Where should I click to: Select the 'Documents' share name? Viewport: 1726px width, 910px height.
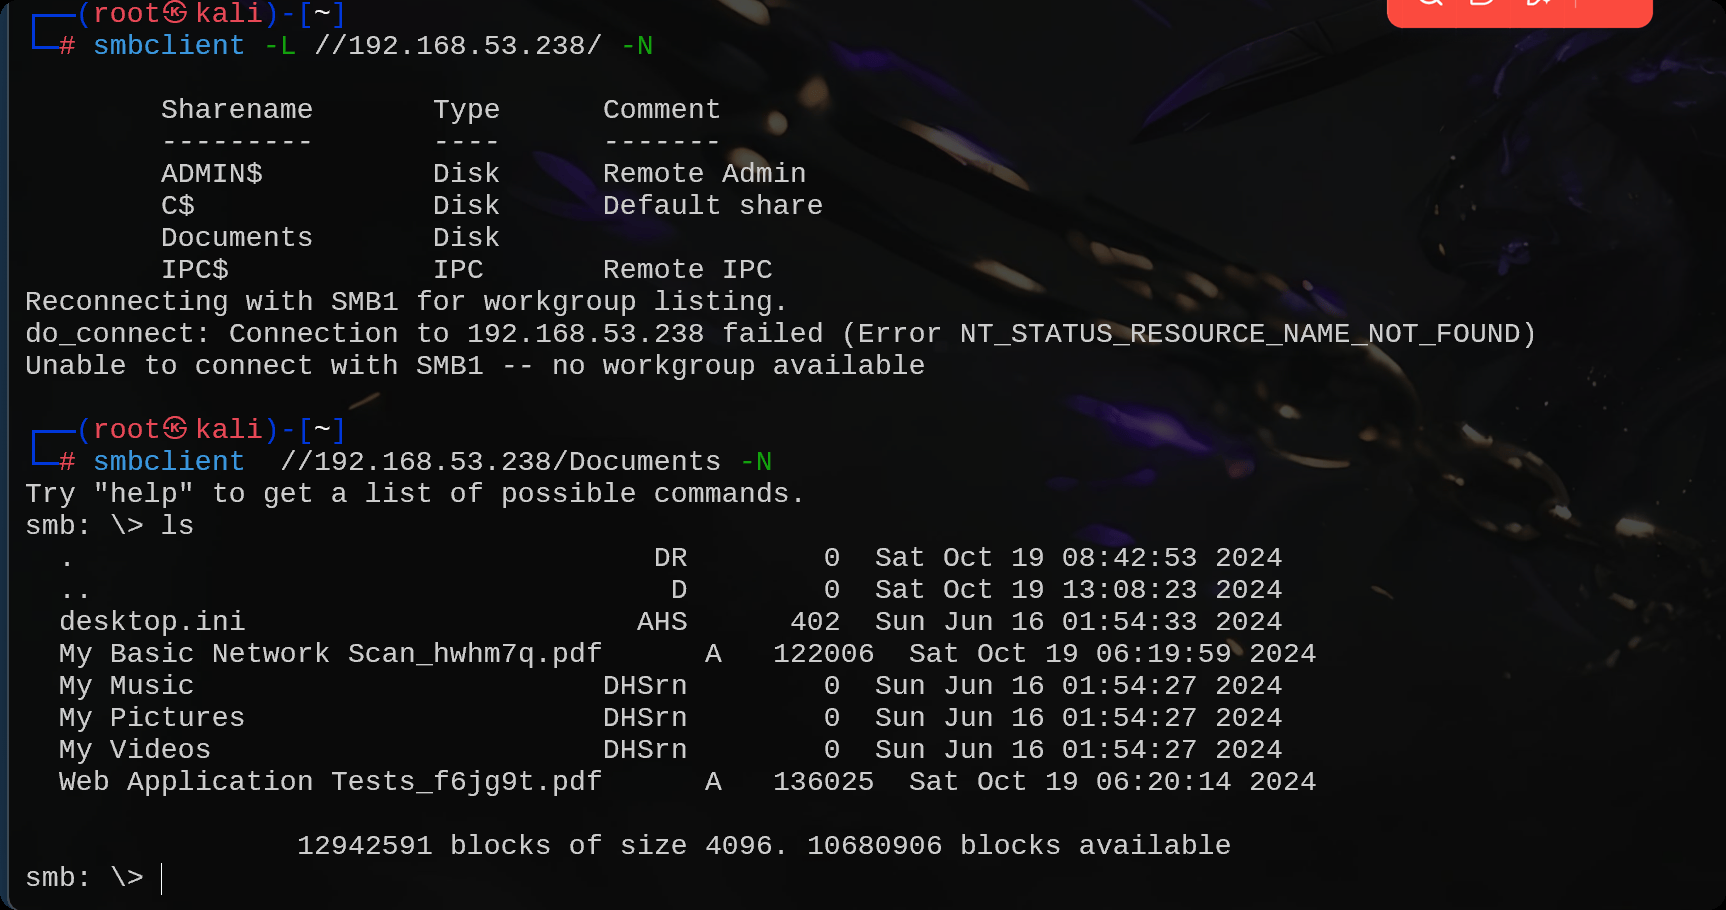(236, 237)
